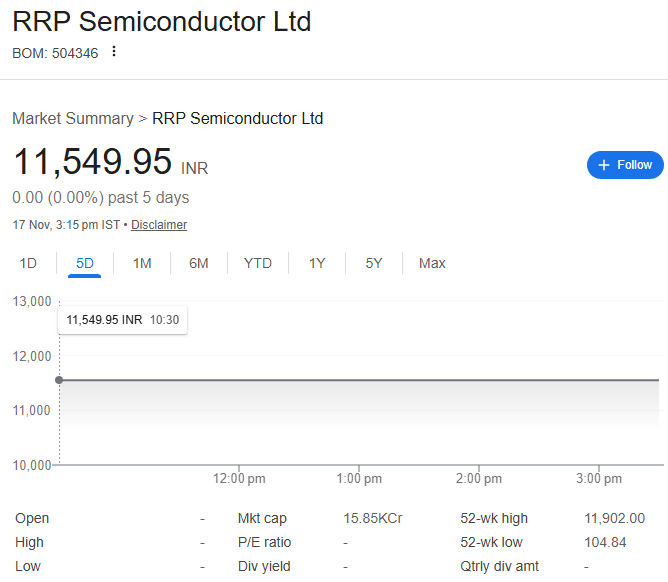The image size is (668, 582).
Task: Click the 11,549.95 INR chart tooltip
Action: point(123,320)
